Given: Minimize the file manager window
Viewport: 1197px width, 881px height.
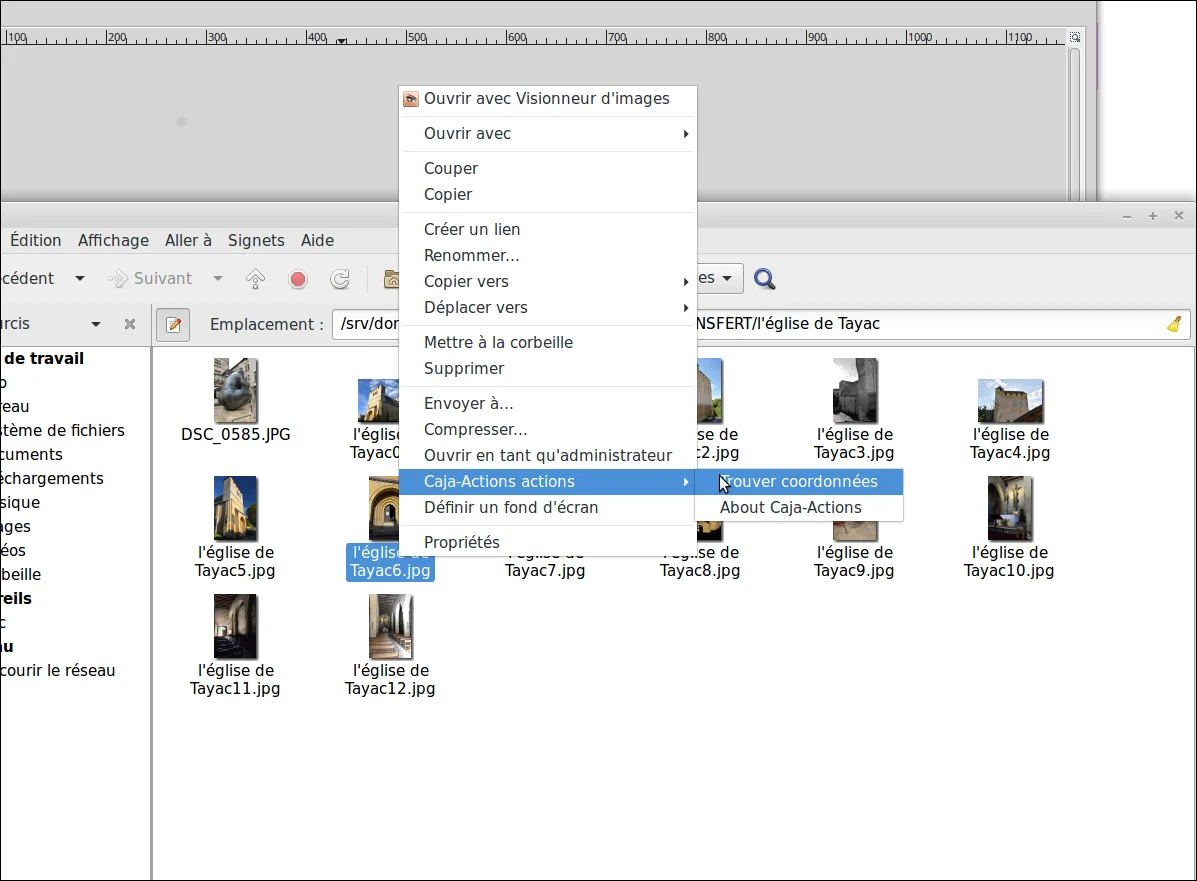Looking at the screenshot, I should [x=1127, y=217].
